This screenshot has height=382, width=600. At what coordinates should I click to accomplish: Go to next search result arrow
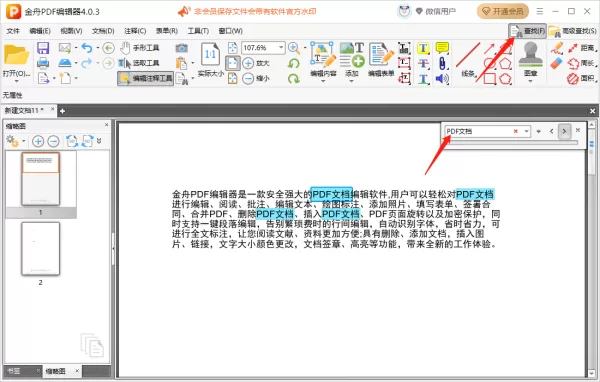coord(564,131)
